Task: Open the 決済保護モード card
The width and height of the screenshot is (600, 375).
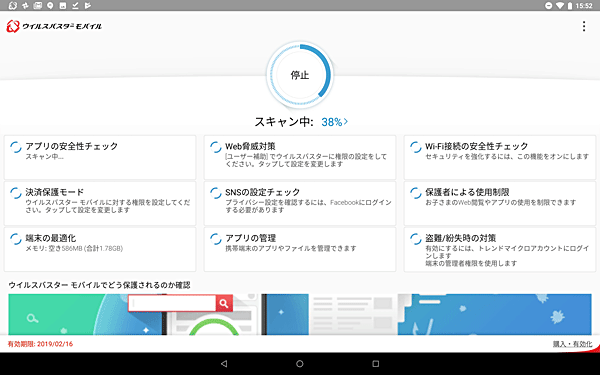Action: coord(100,203)
